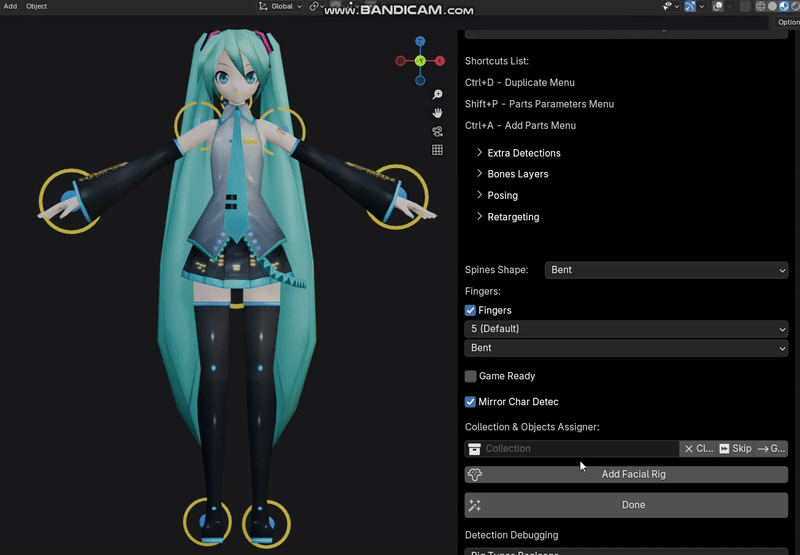Open the Spines Shape dropdown

(666, 270)
